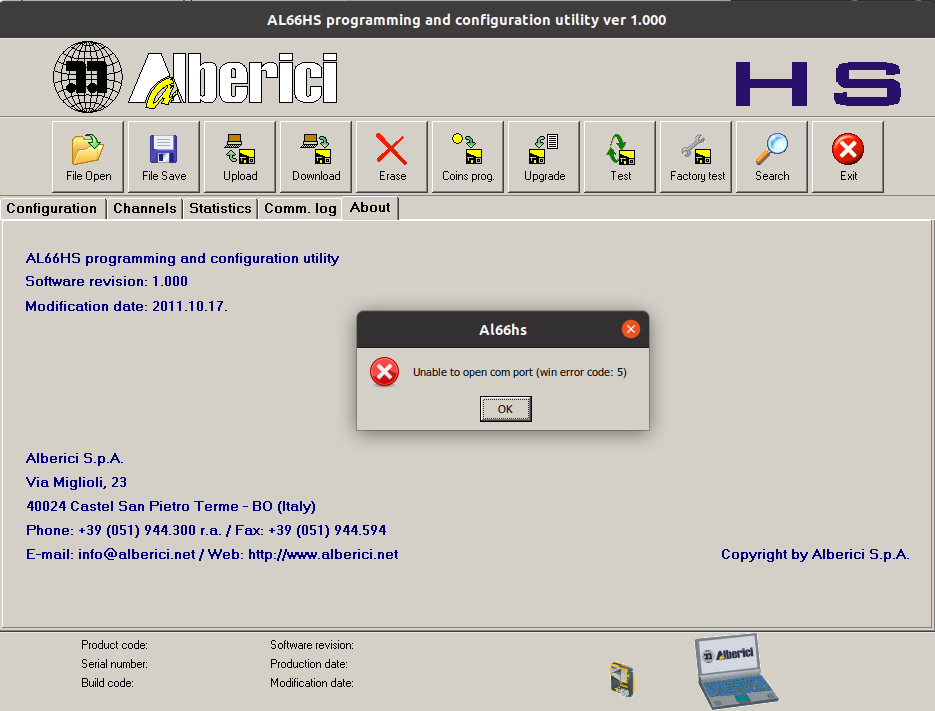Image resolution: width=935 pixels, height=711 pixels.
Task: Click the 'Product code:' status label
Action: tap(114, 645)
